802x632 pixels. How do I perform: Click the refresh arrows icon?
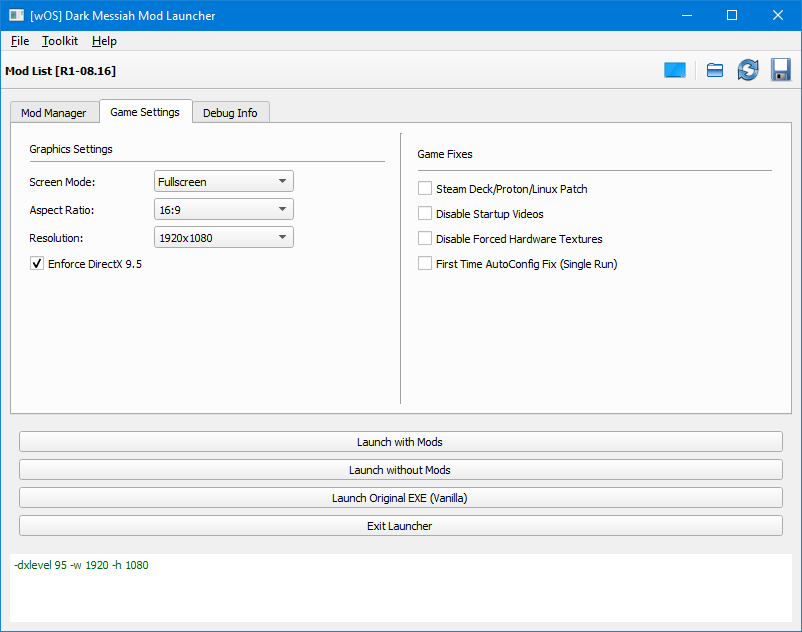point(748,70)
